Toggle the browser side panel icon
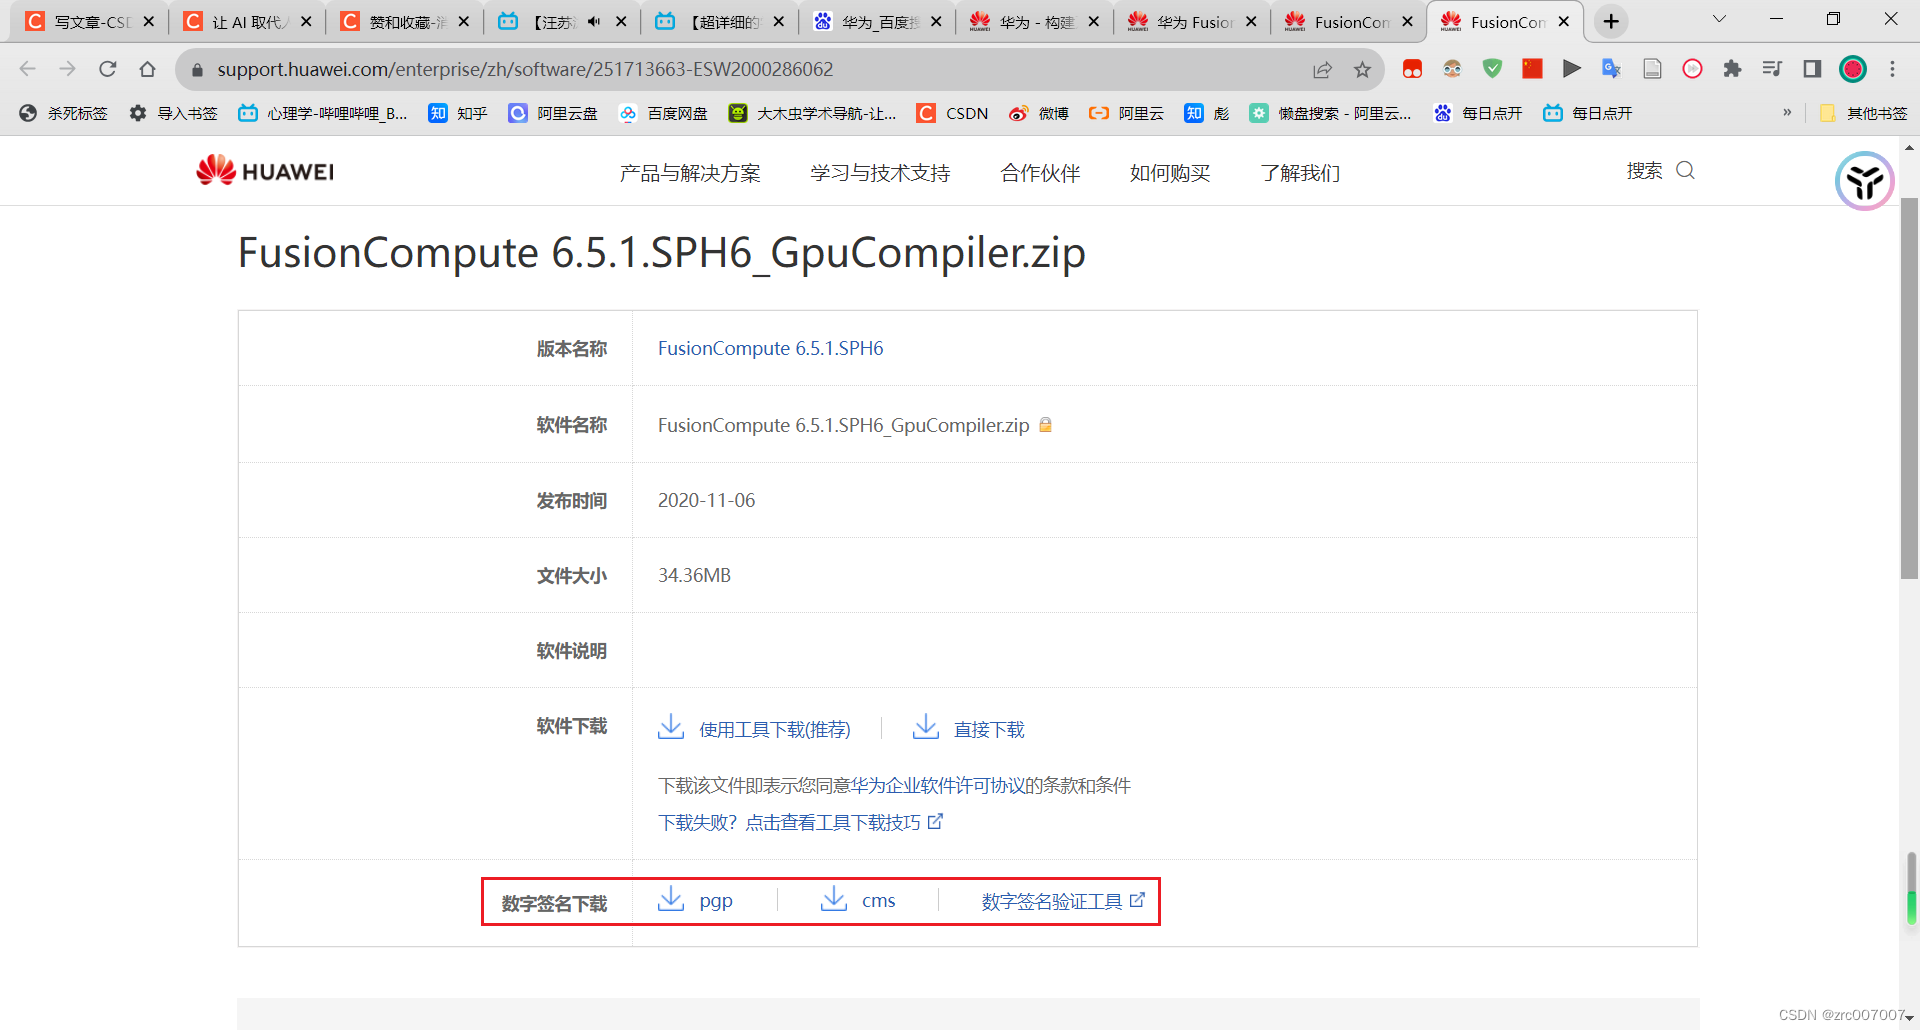The image size is (1920, 1030). (1812, 69)
